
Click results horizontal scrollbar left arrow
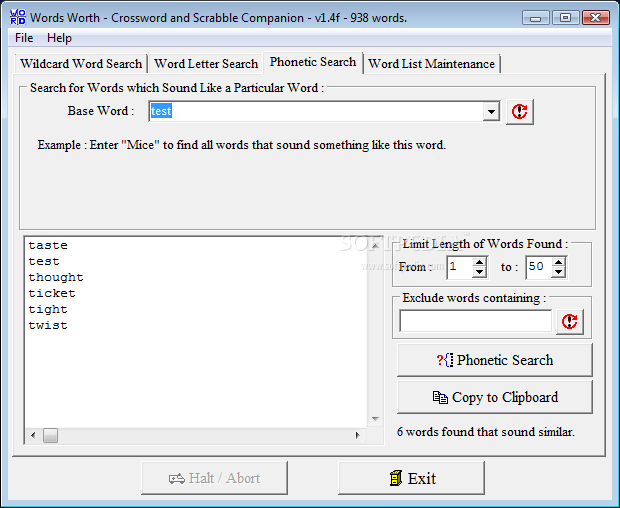point(33,435)
